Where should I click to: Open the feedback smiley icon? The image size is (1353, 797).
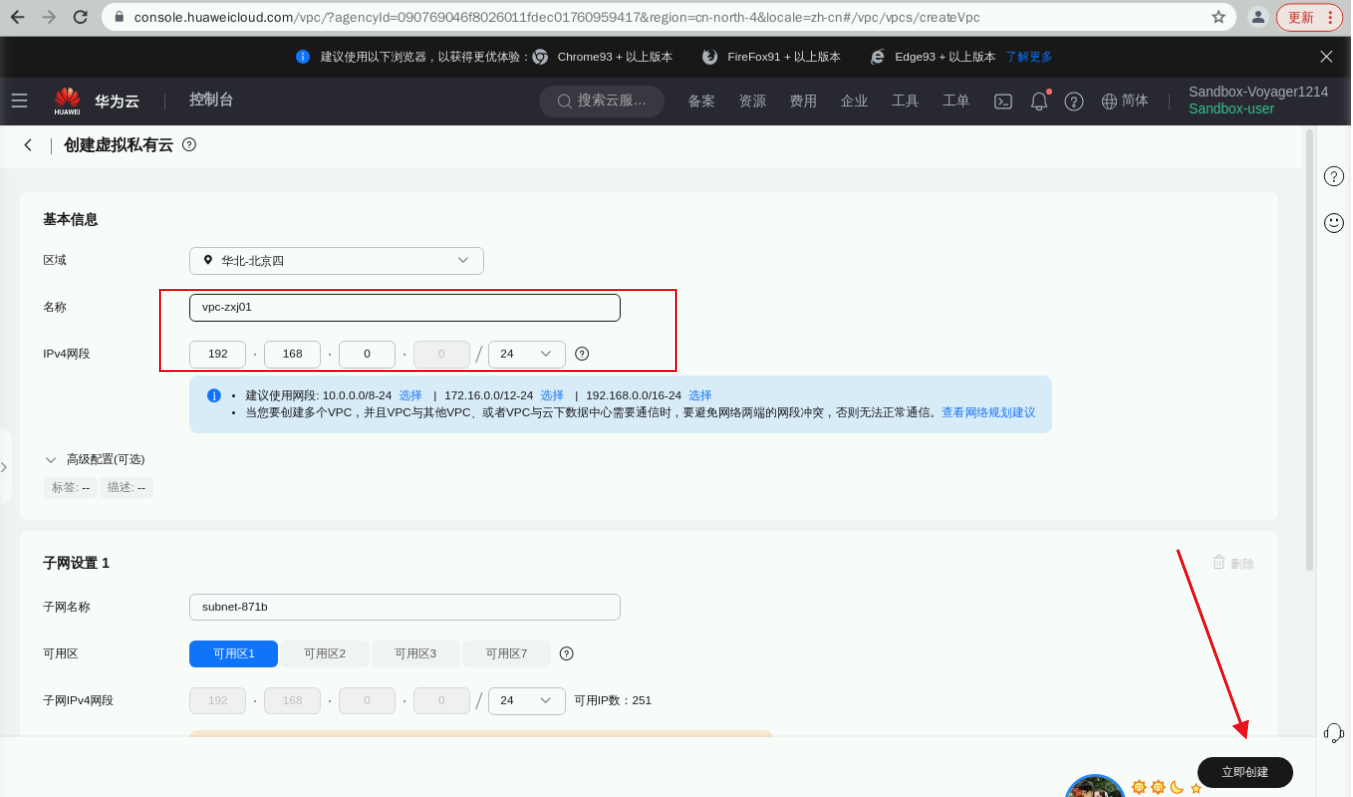pyautogui.click(x=1334, y=223)
